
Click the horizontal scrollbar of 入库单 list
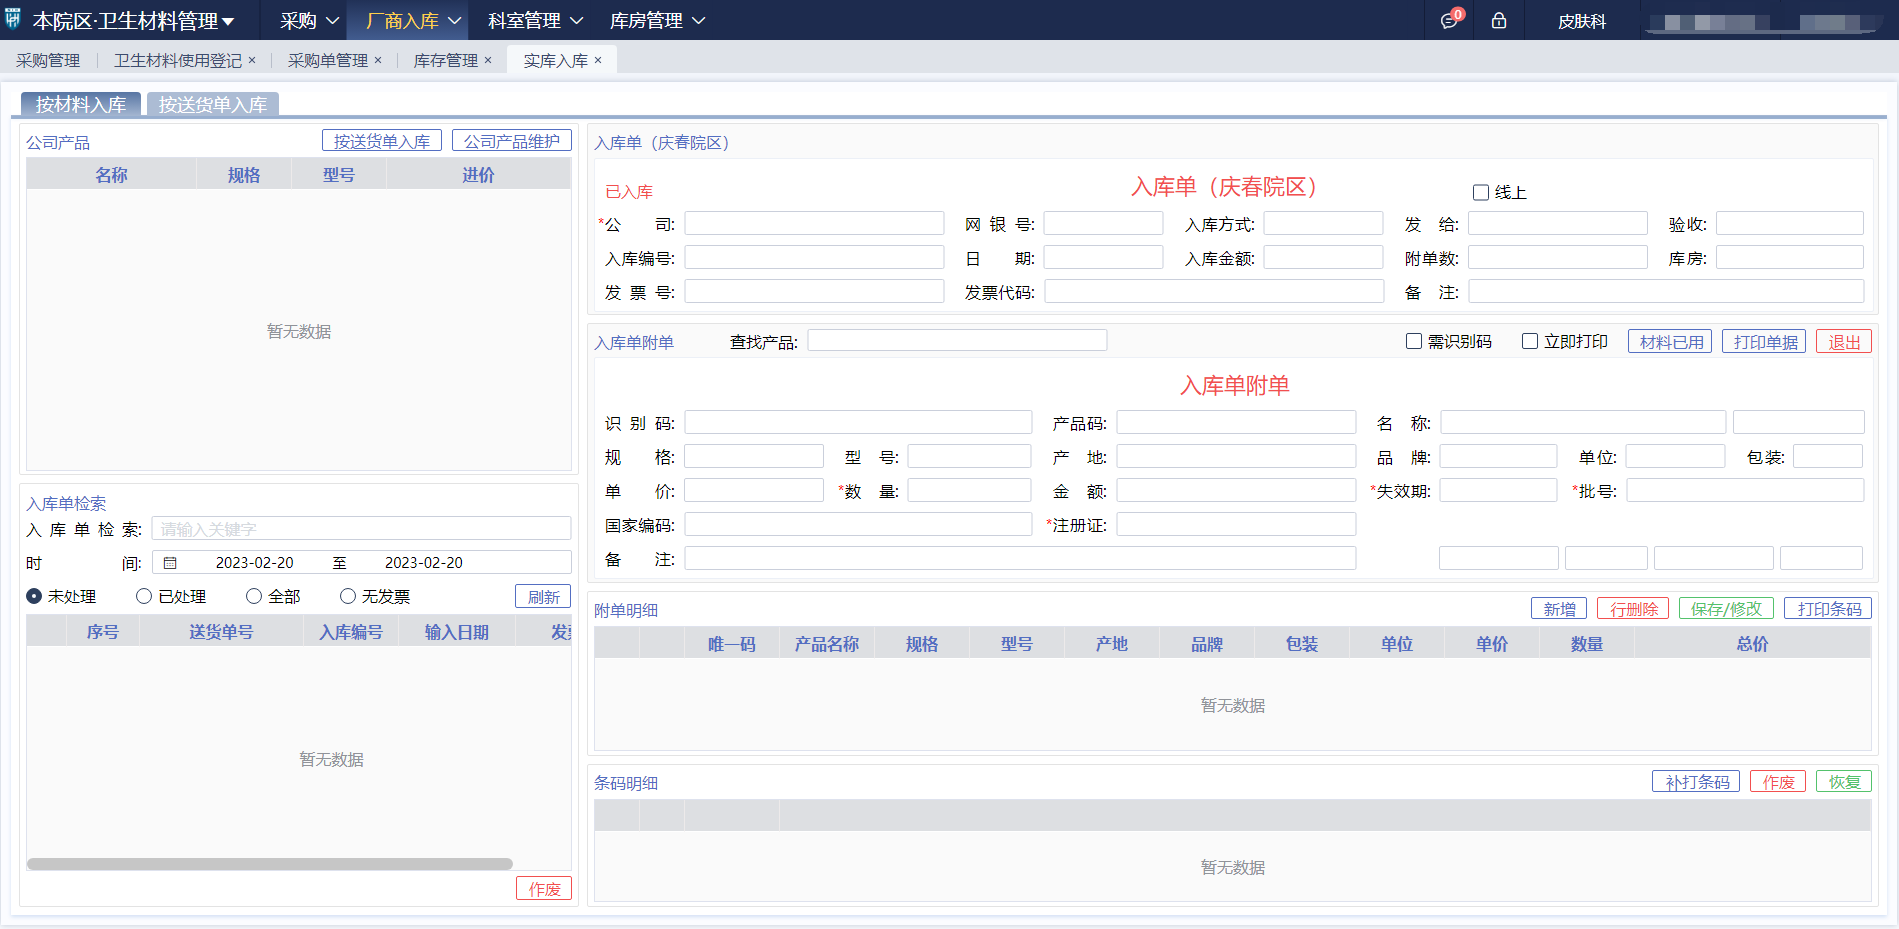click(270, 864)
